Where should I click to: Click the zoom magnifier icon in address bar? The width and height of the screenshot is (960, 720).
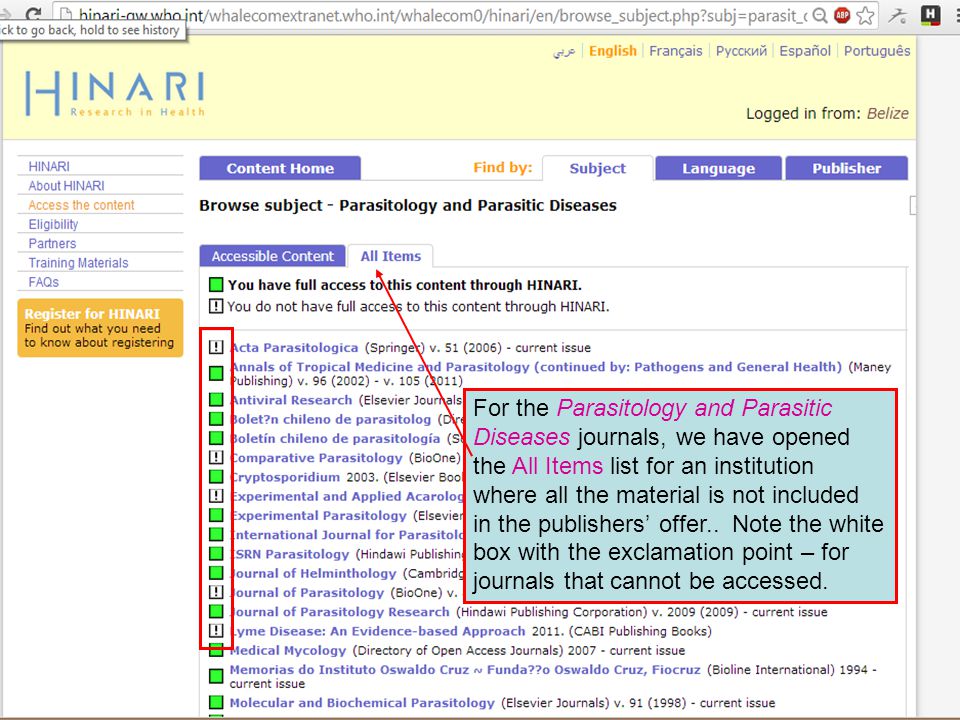820,15
